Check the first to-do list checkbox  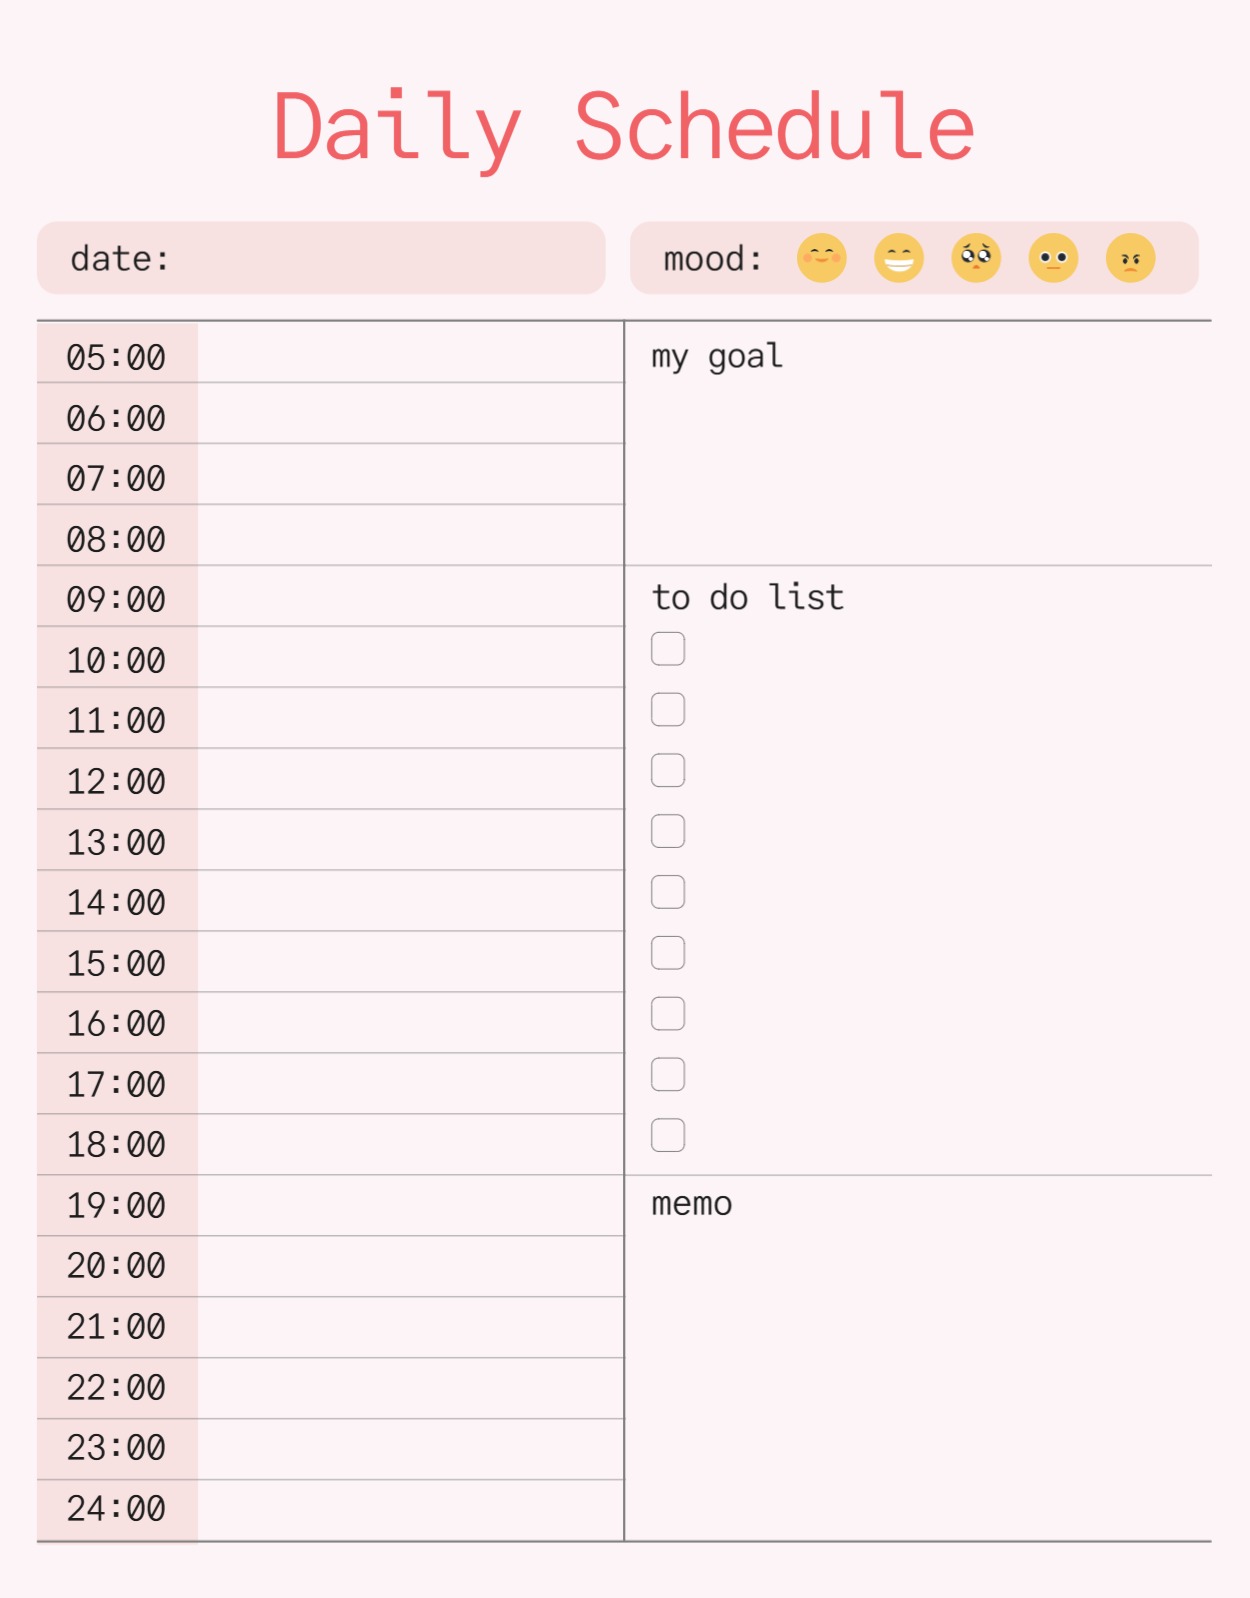point(668,649)
